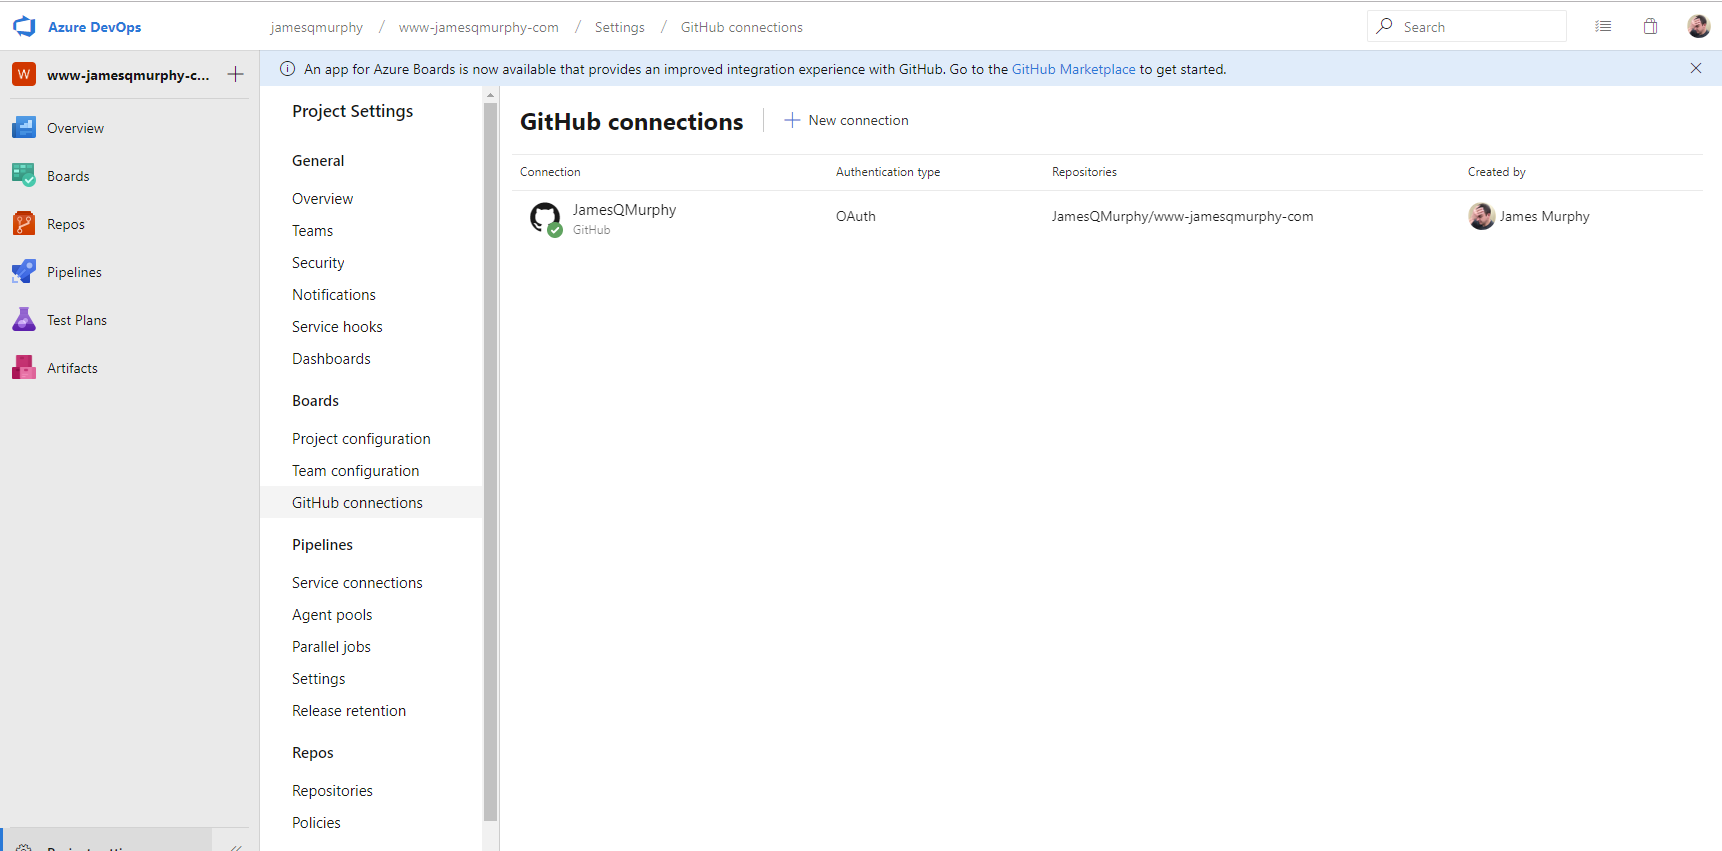1722x851 pixels.
Task: Click the search magnifier icon
Action: coord(1385,26)
